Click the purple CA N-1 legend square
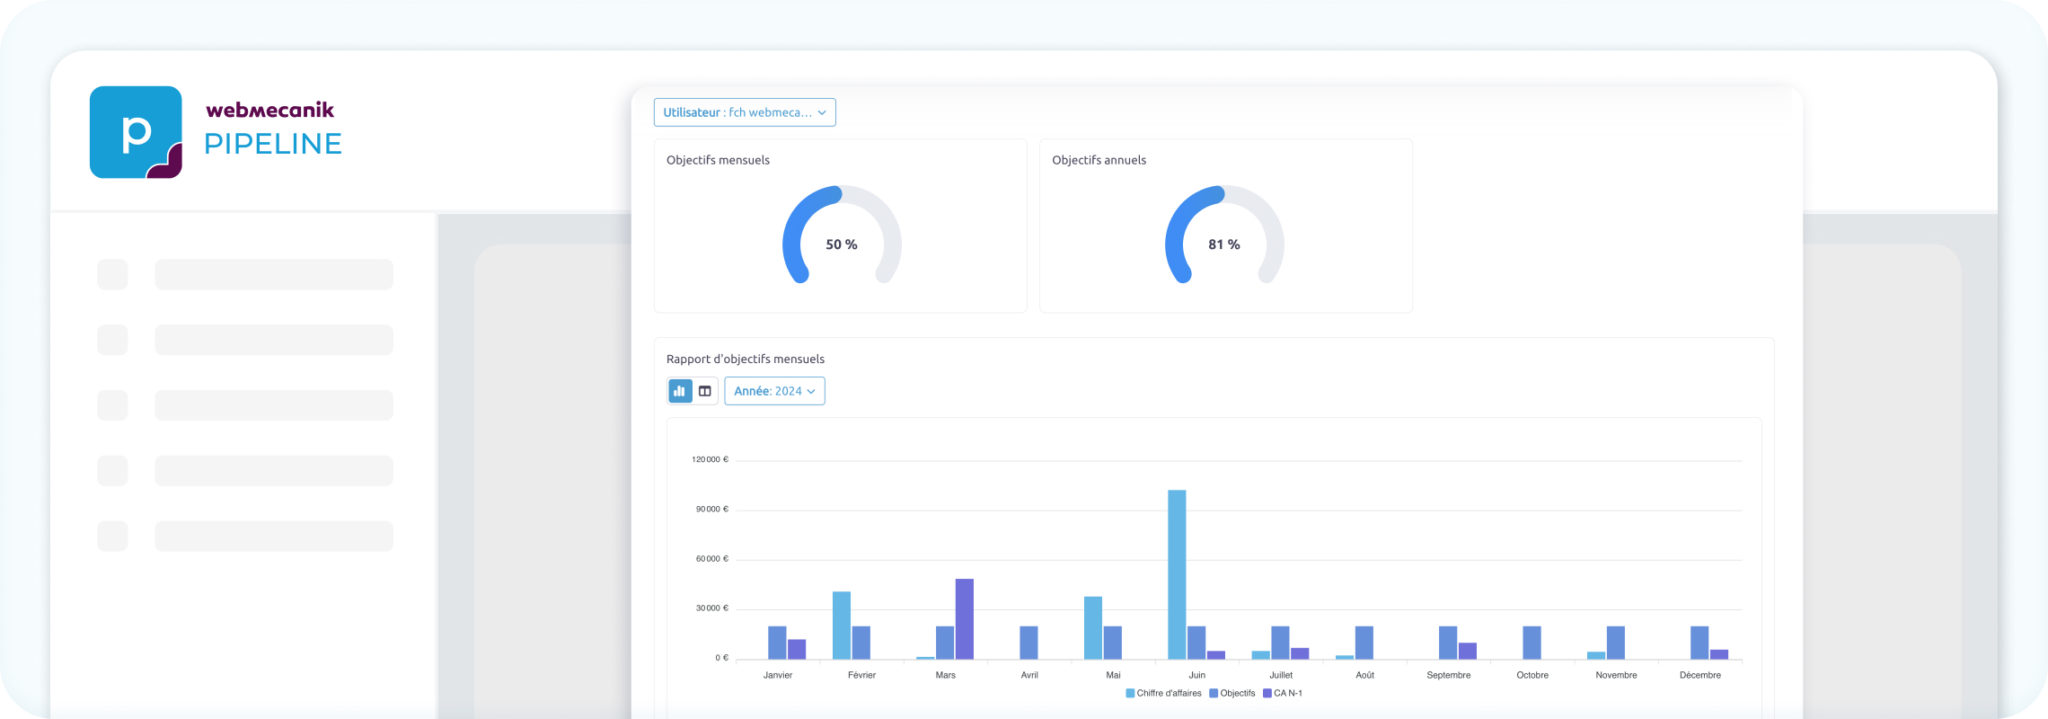The width and height of the screenshot is (2048, 719). (x=1267, y=693)
